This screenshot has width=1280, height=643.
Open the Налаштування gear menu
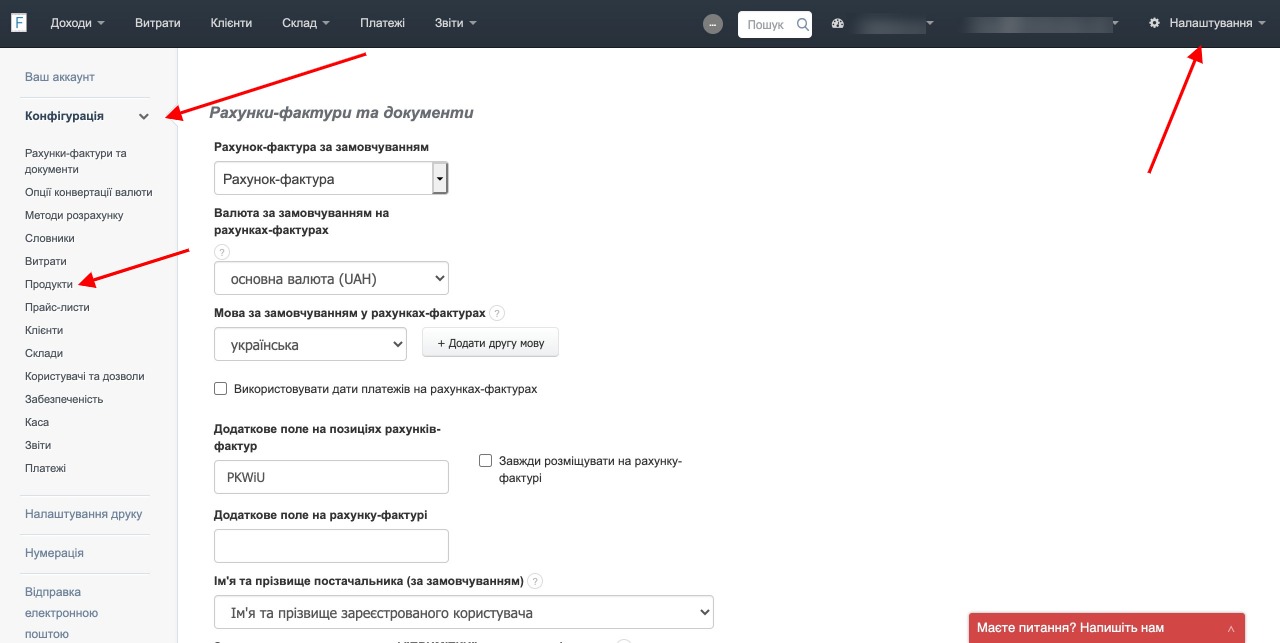1208,23
